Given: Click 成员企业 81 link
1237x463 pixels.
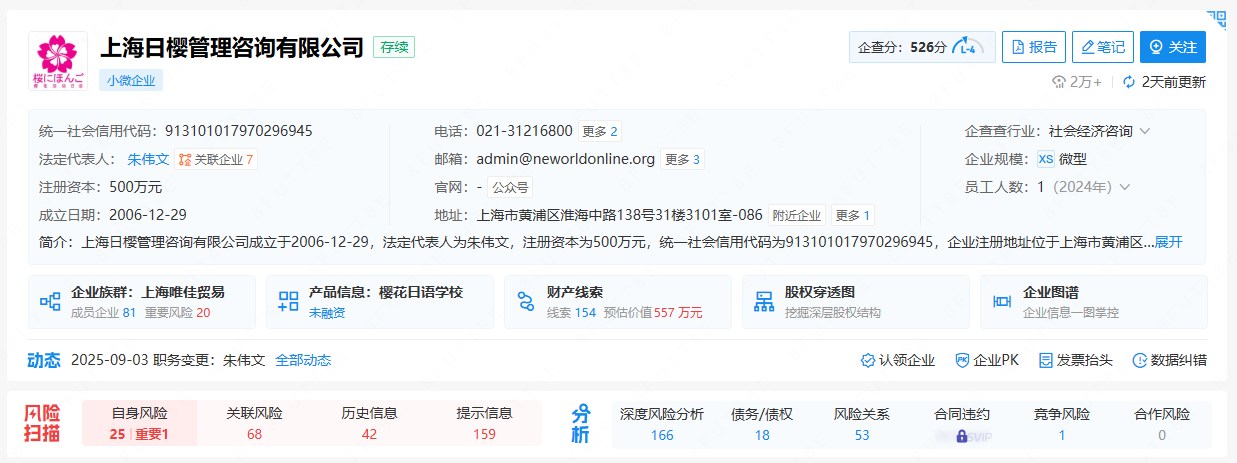Looking at the screenshot, I should (103, 313).
